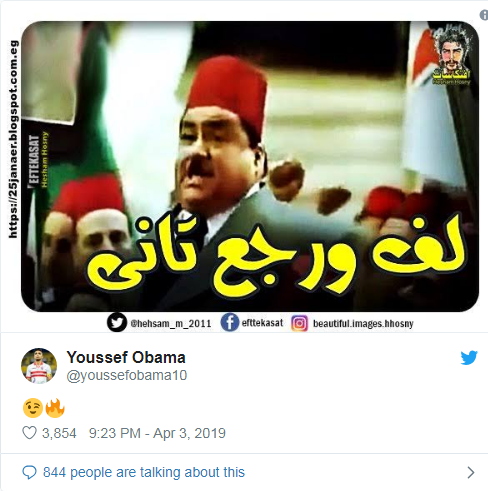Open the meme image in the tweet
The image size is (488, 491).
(x=250, y=166)
